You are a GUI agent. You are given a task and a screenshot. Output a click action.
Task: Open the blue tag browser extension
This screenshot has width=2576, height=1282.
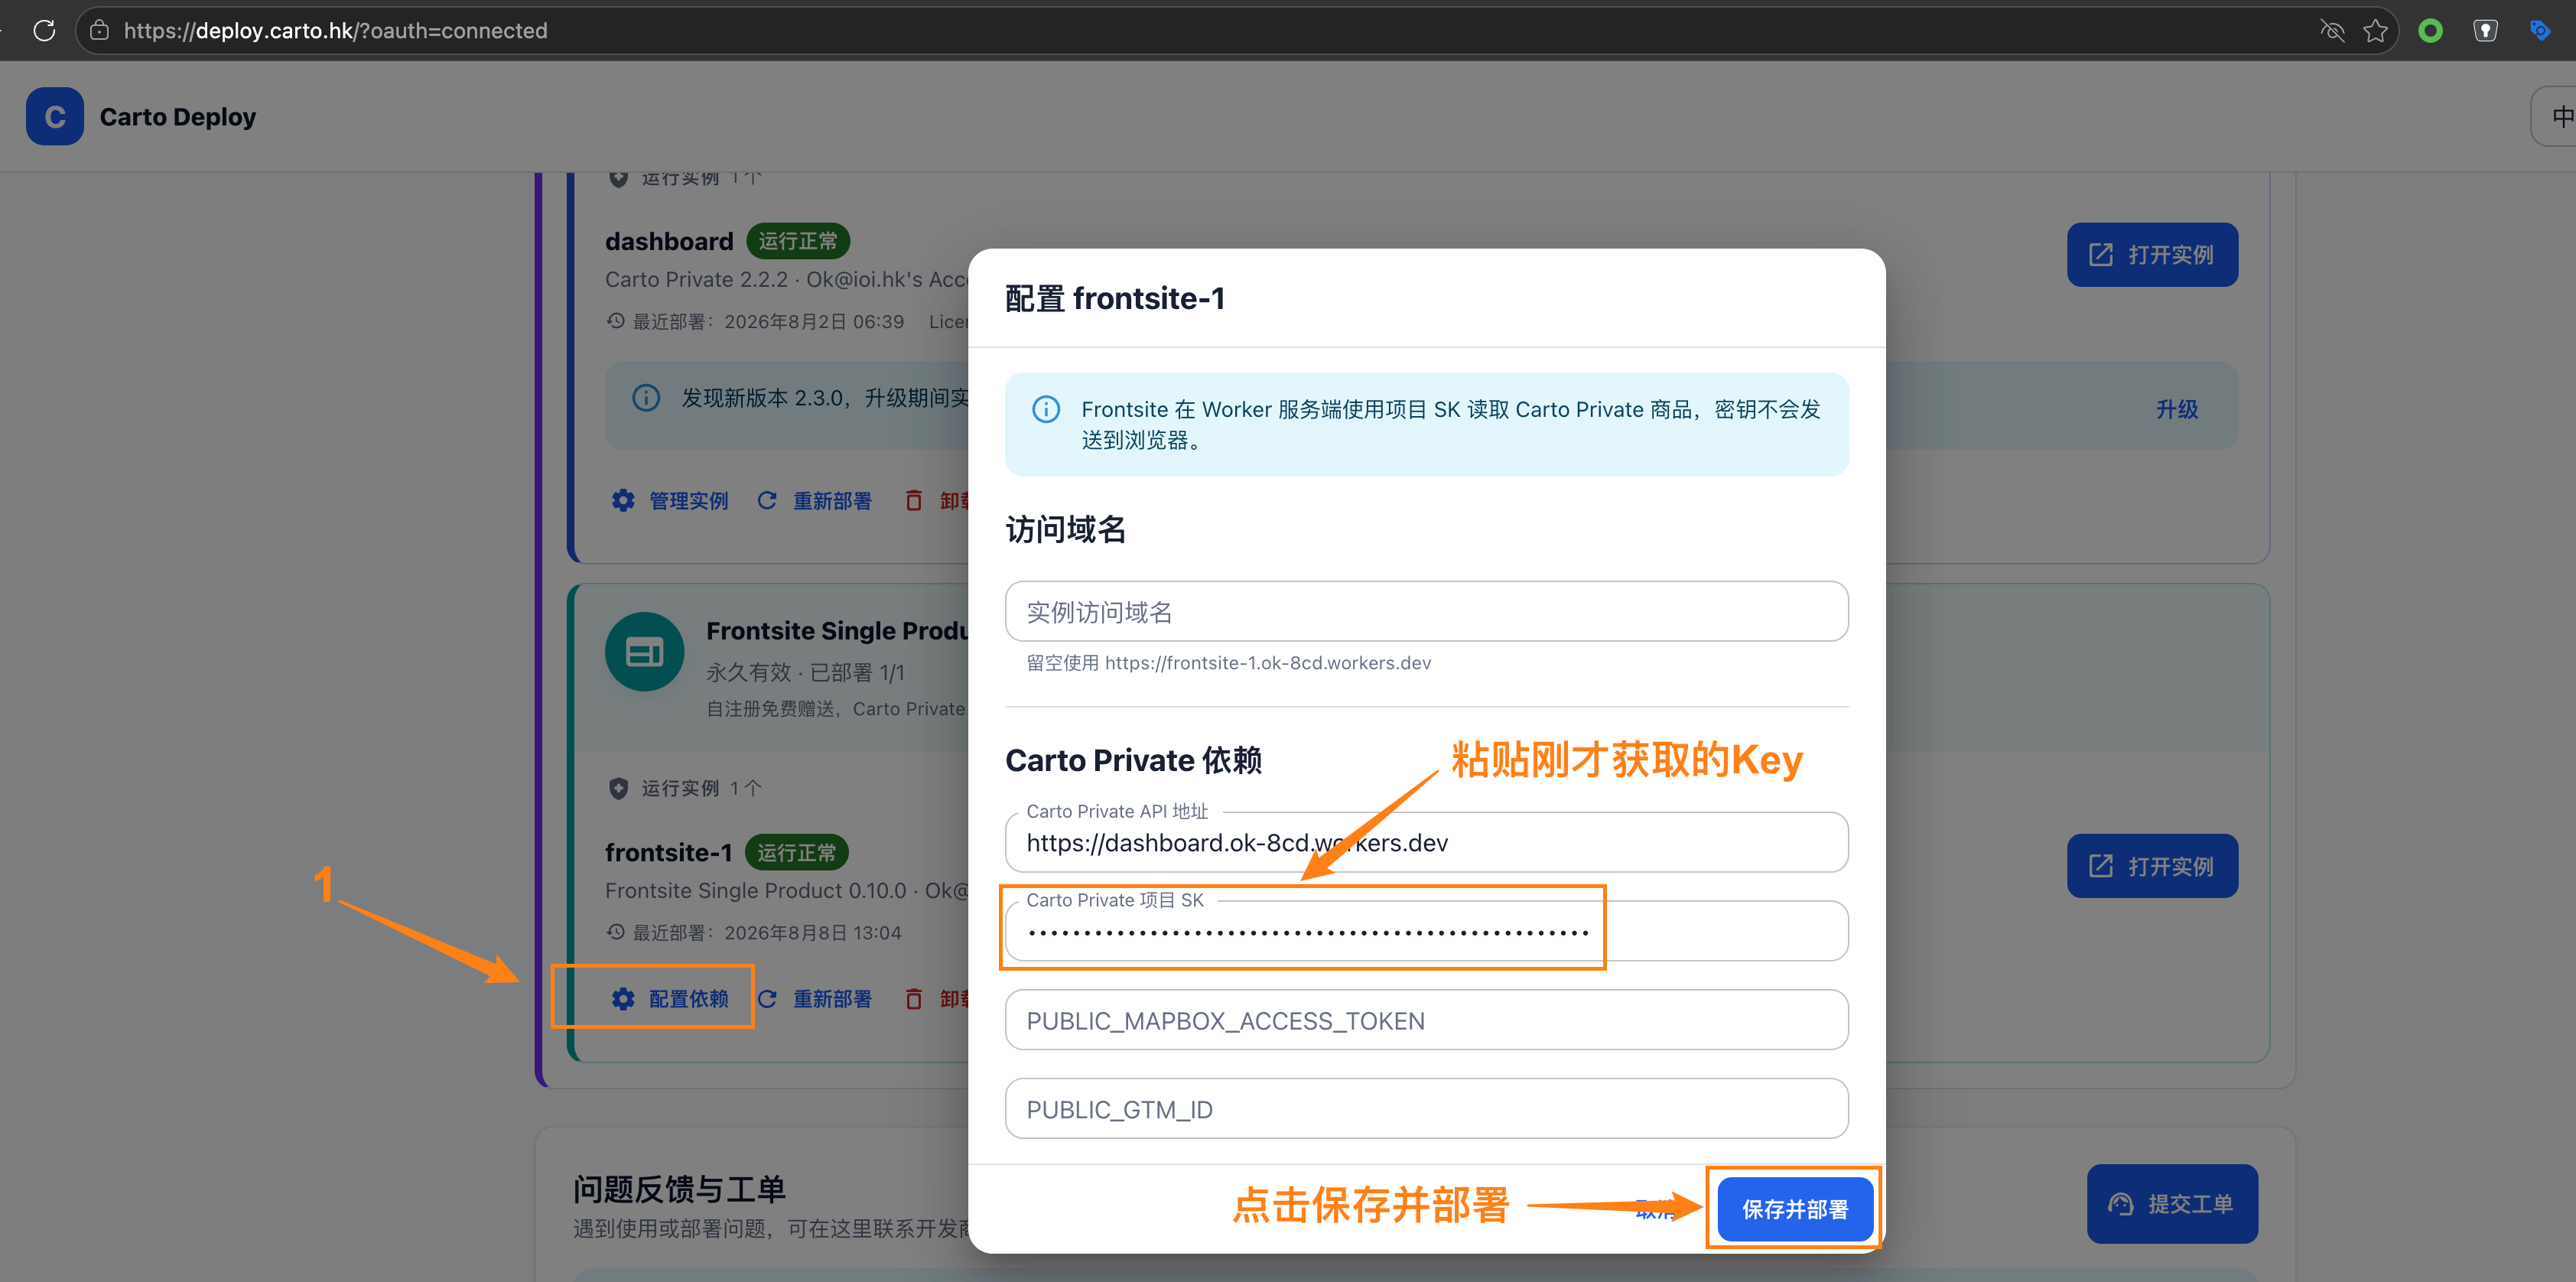pyautogui.click(x=2540, y=31)
